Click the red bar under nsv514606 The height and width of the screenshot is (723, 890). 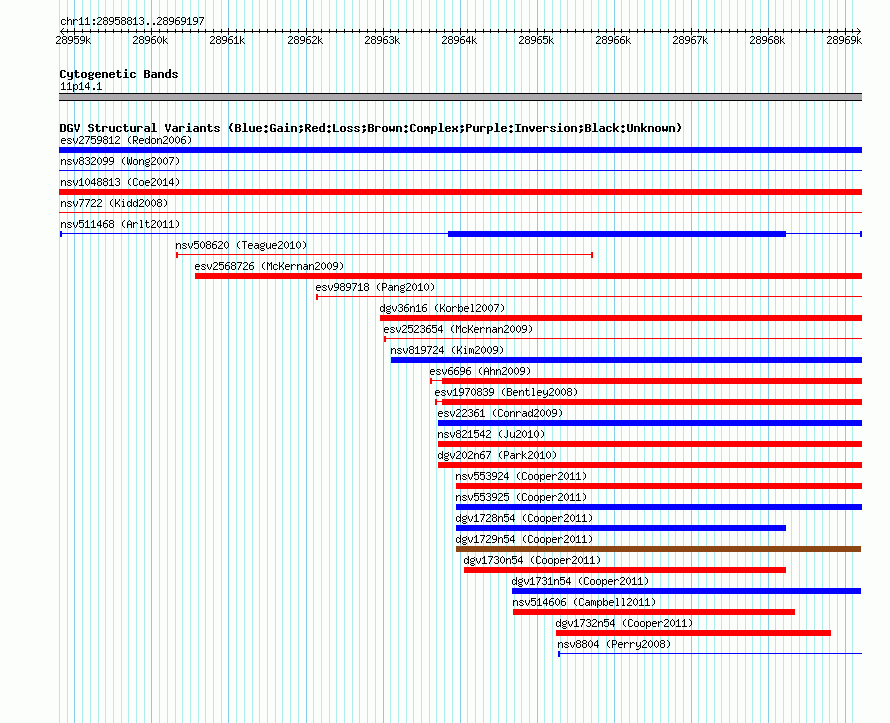pyautogui.click(x=654, y=612)
